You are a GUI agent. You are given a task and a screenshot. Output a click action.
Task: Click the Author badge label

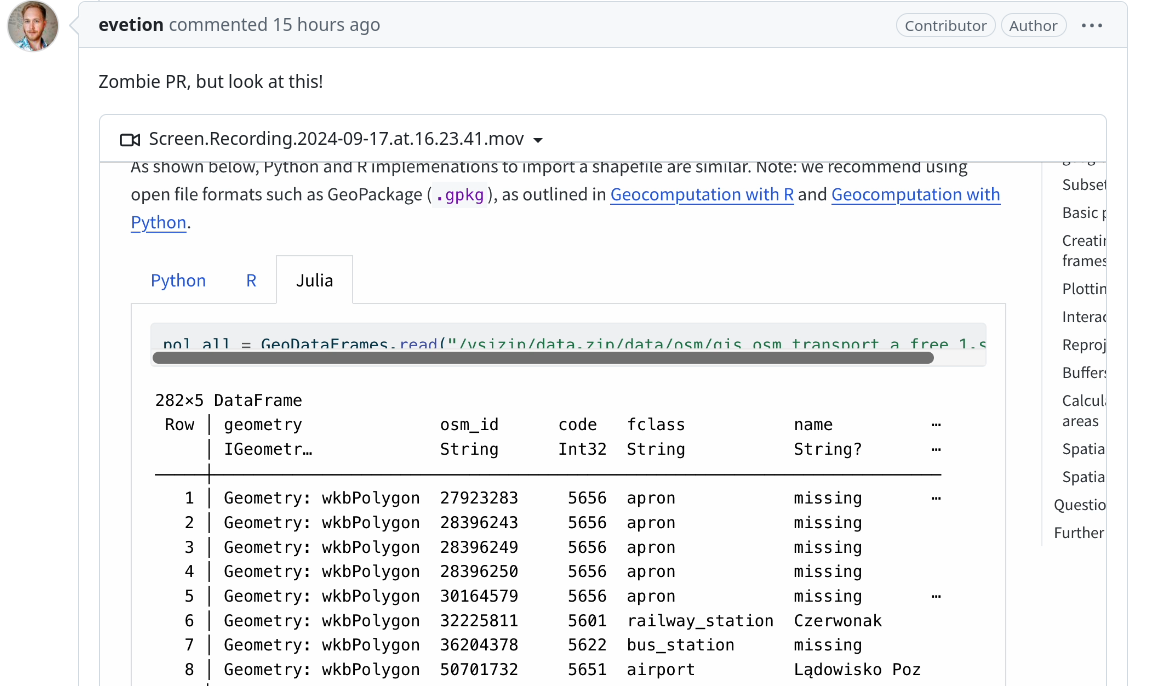tap(1033, 26)
